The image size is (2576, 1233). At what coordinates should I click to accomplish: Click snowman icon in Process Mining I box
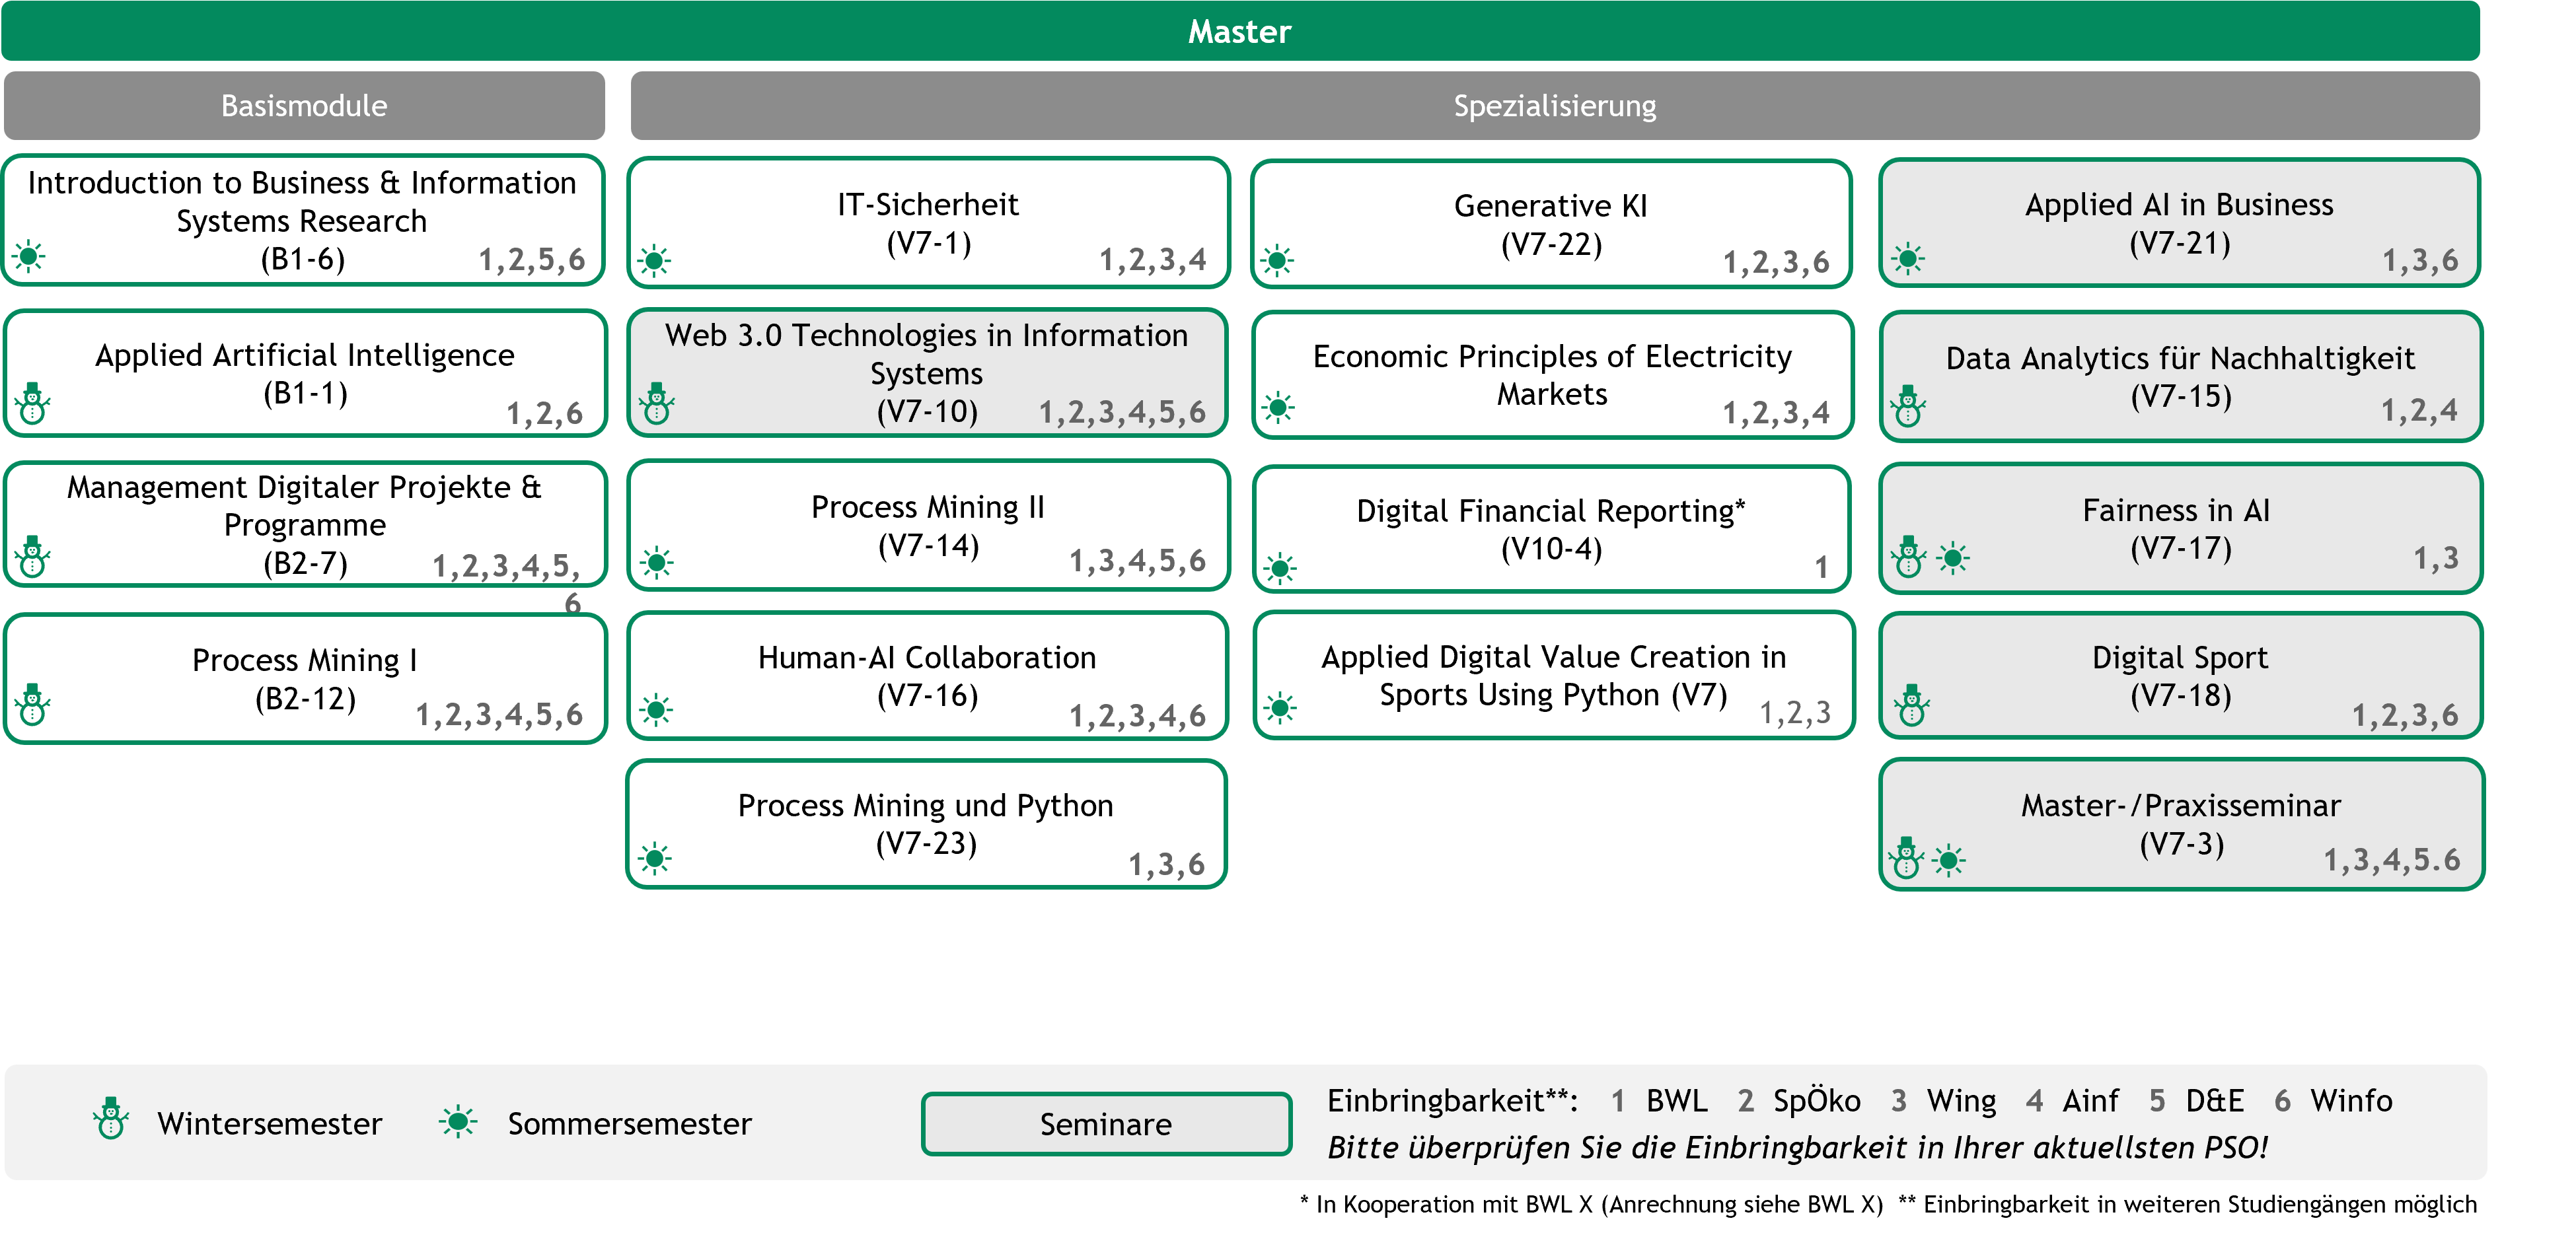[33, 705]
